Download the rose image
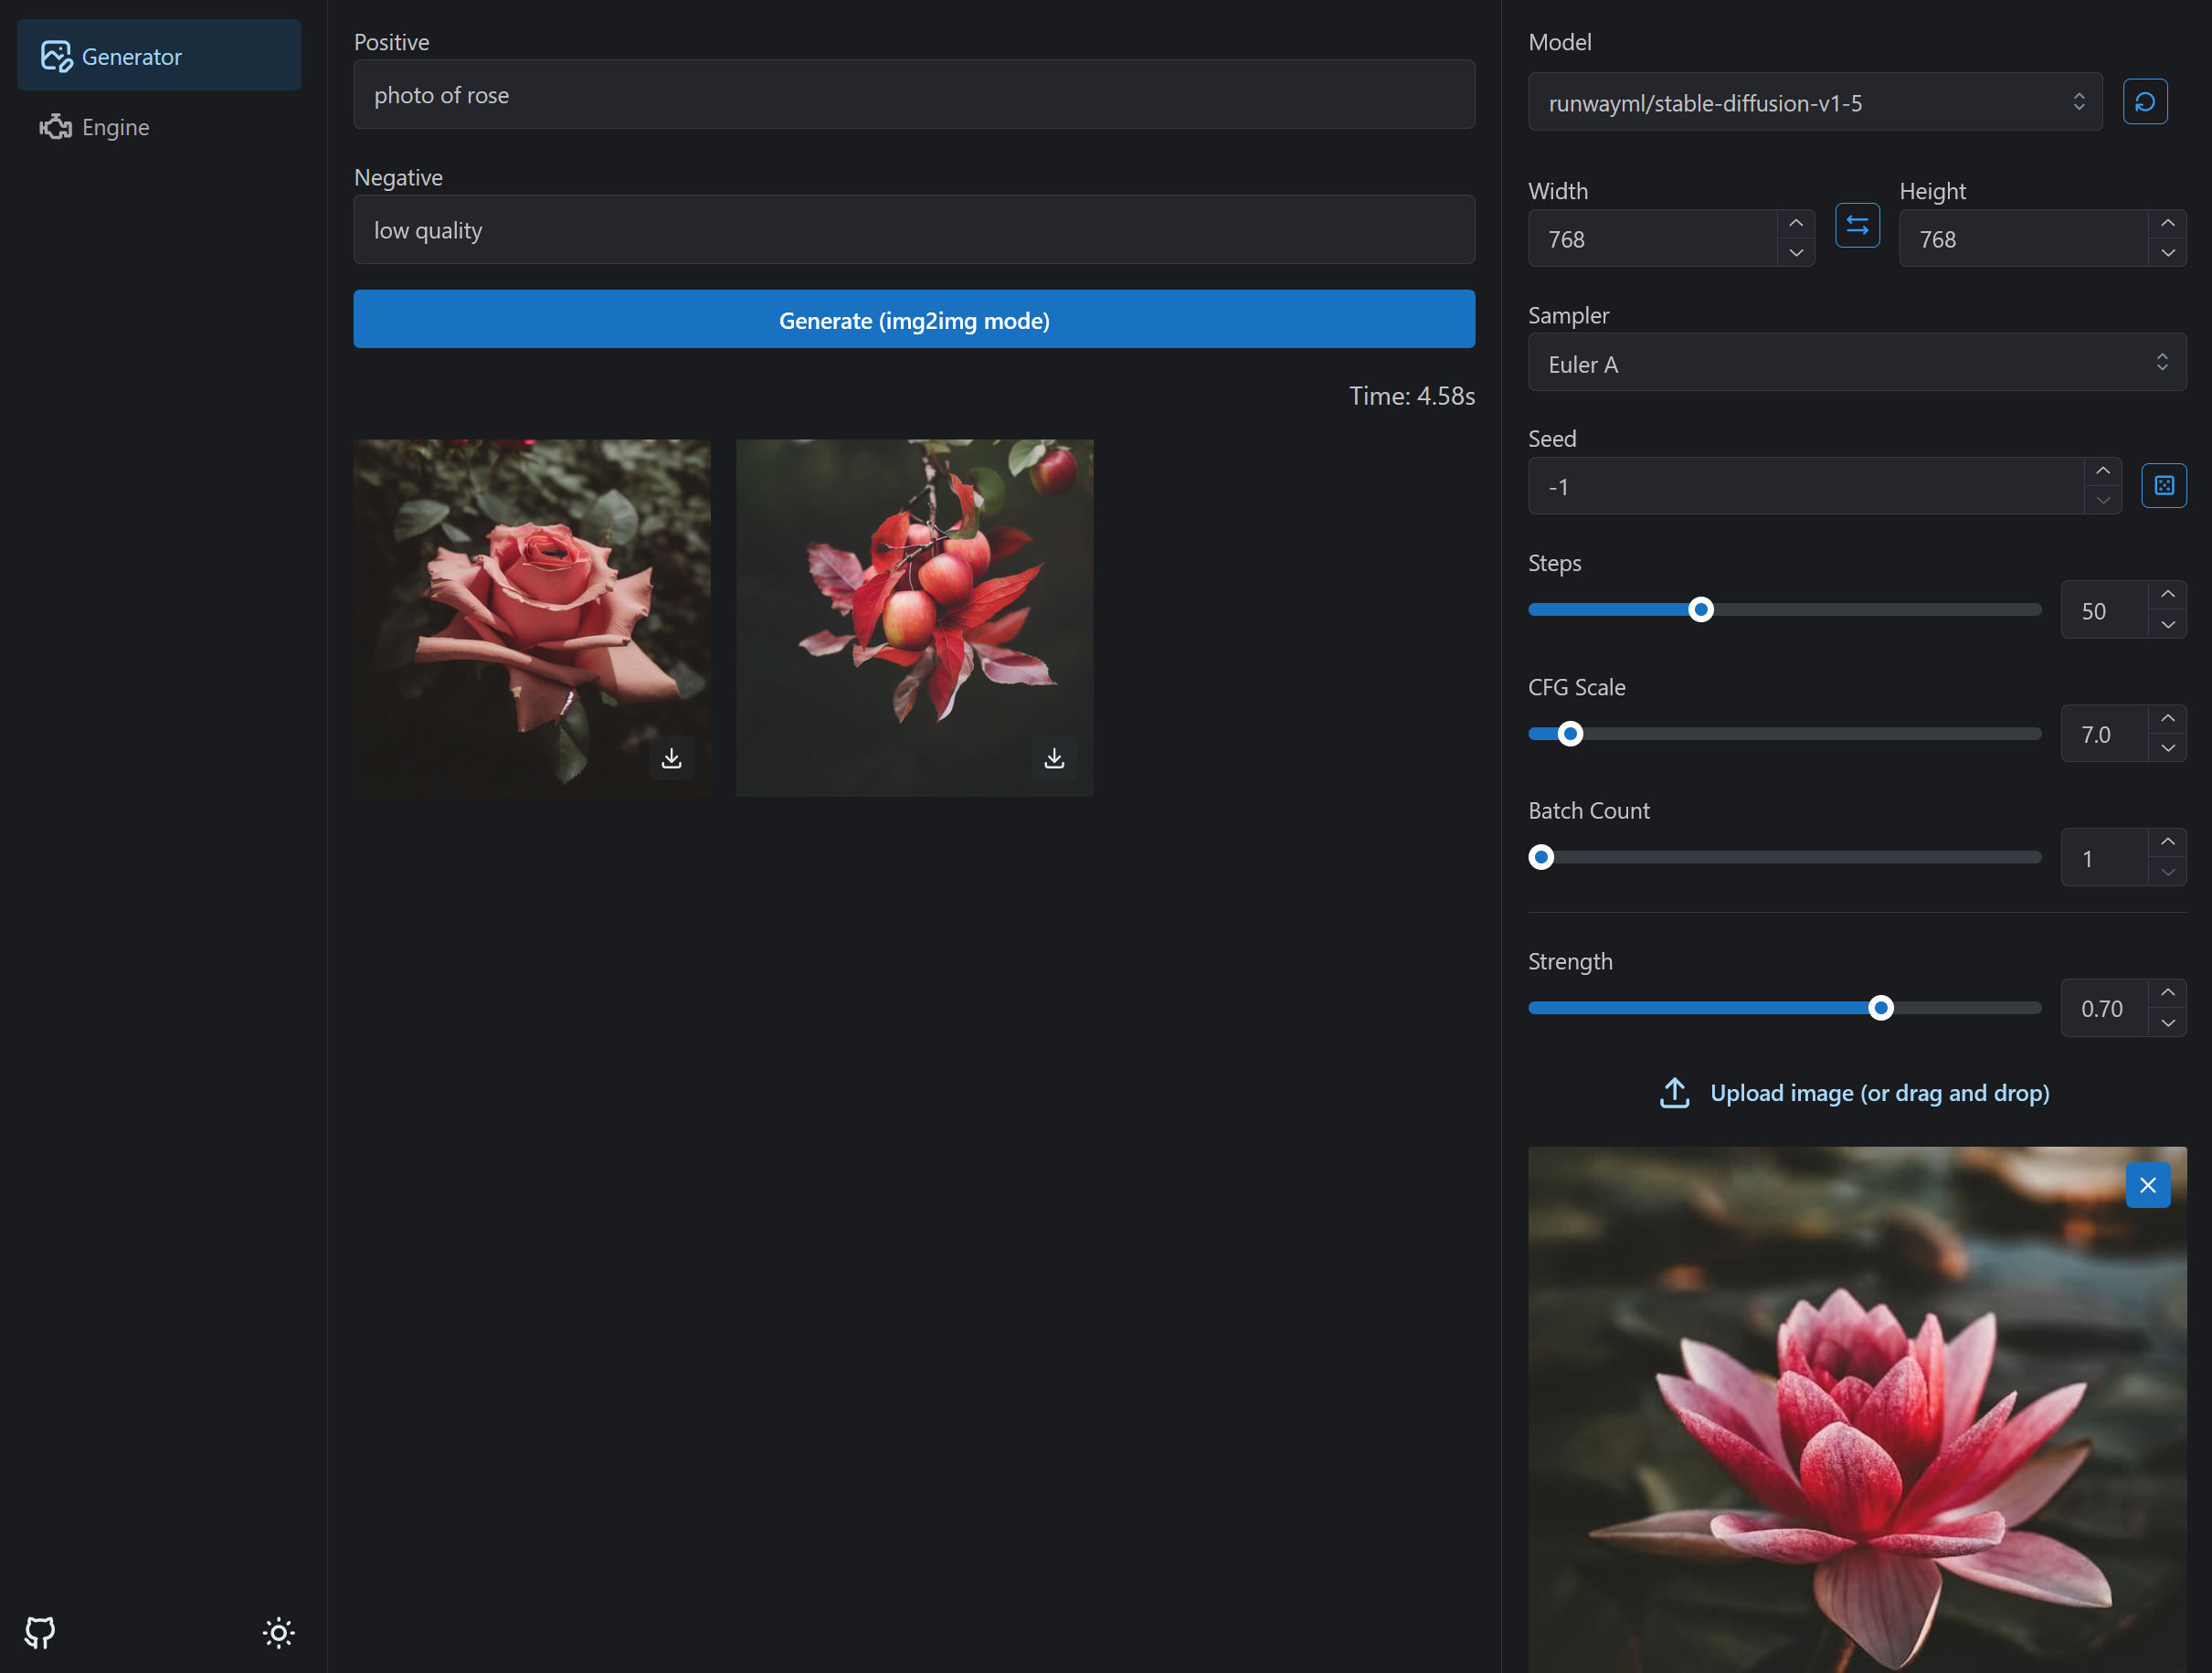The height and width of the screenshot is (1673, 2212). pos(671,758)
